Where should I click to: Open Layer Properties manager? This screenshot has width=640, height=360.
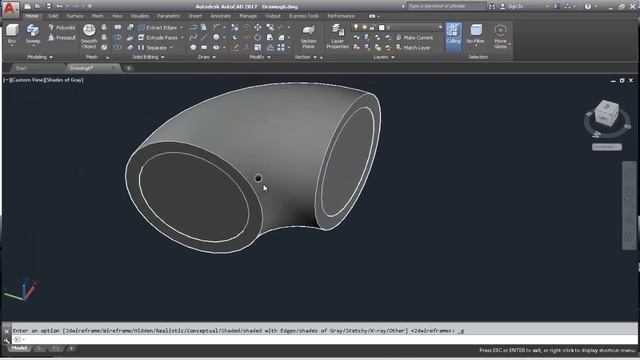click(337, 36)
